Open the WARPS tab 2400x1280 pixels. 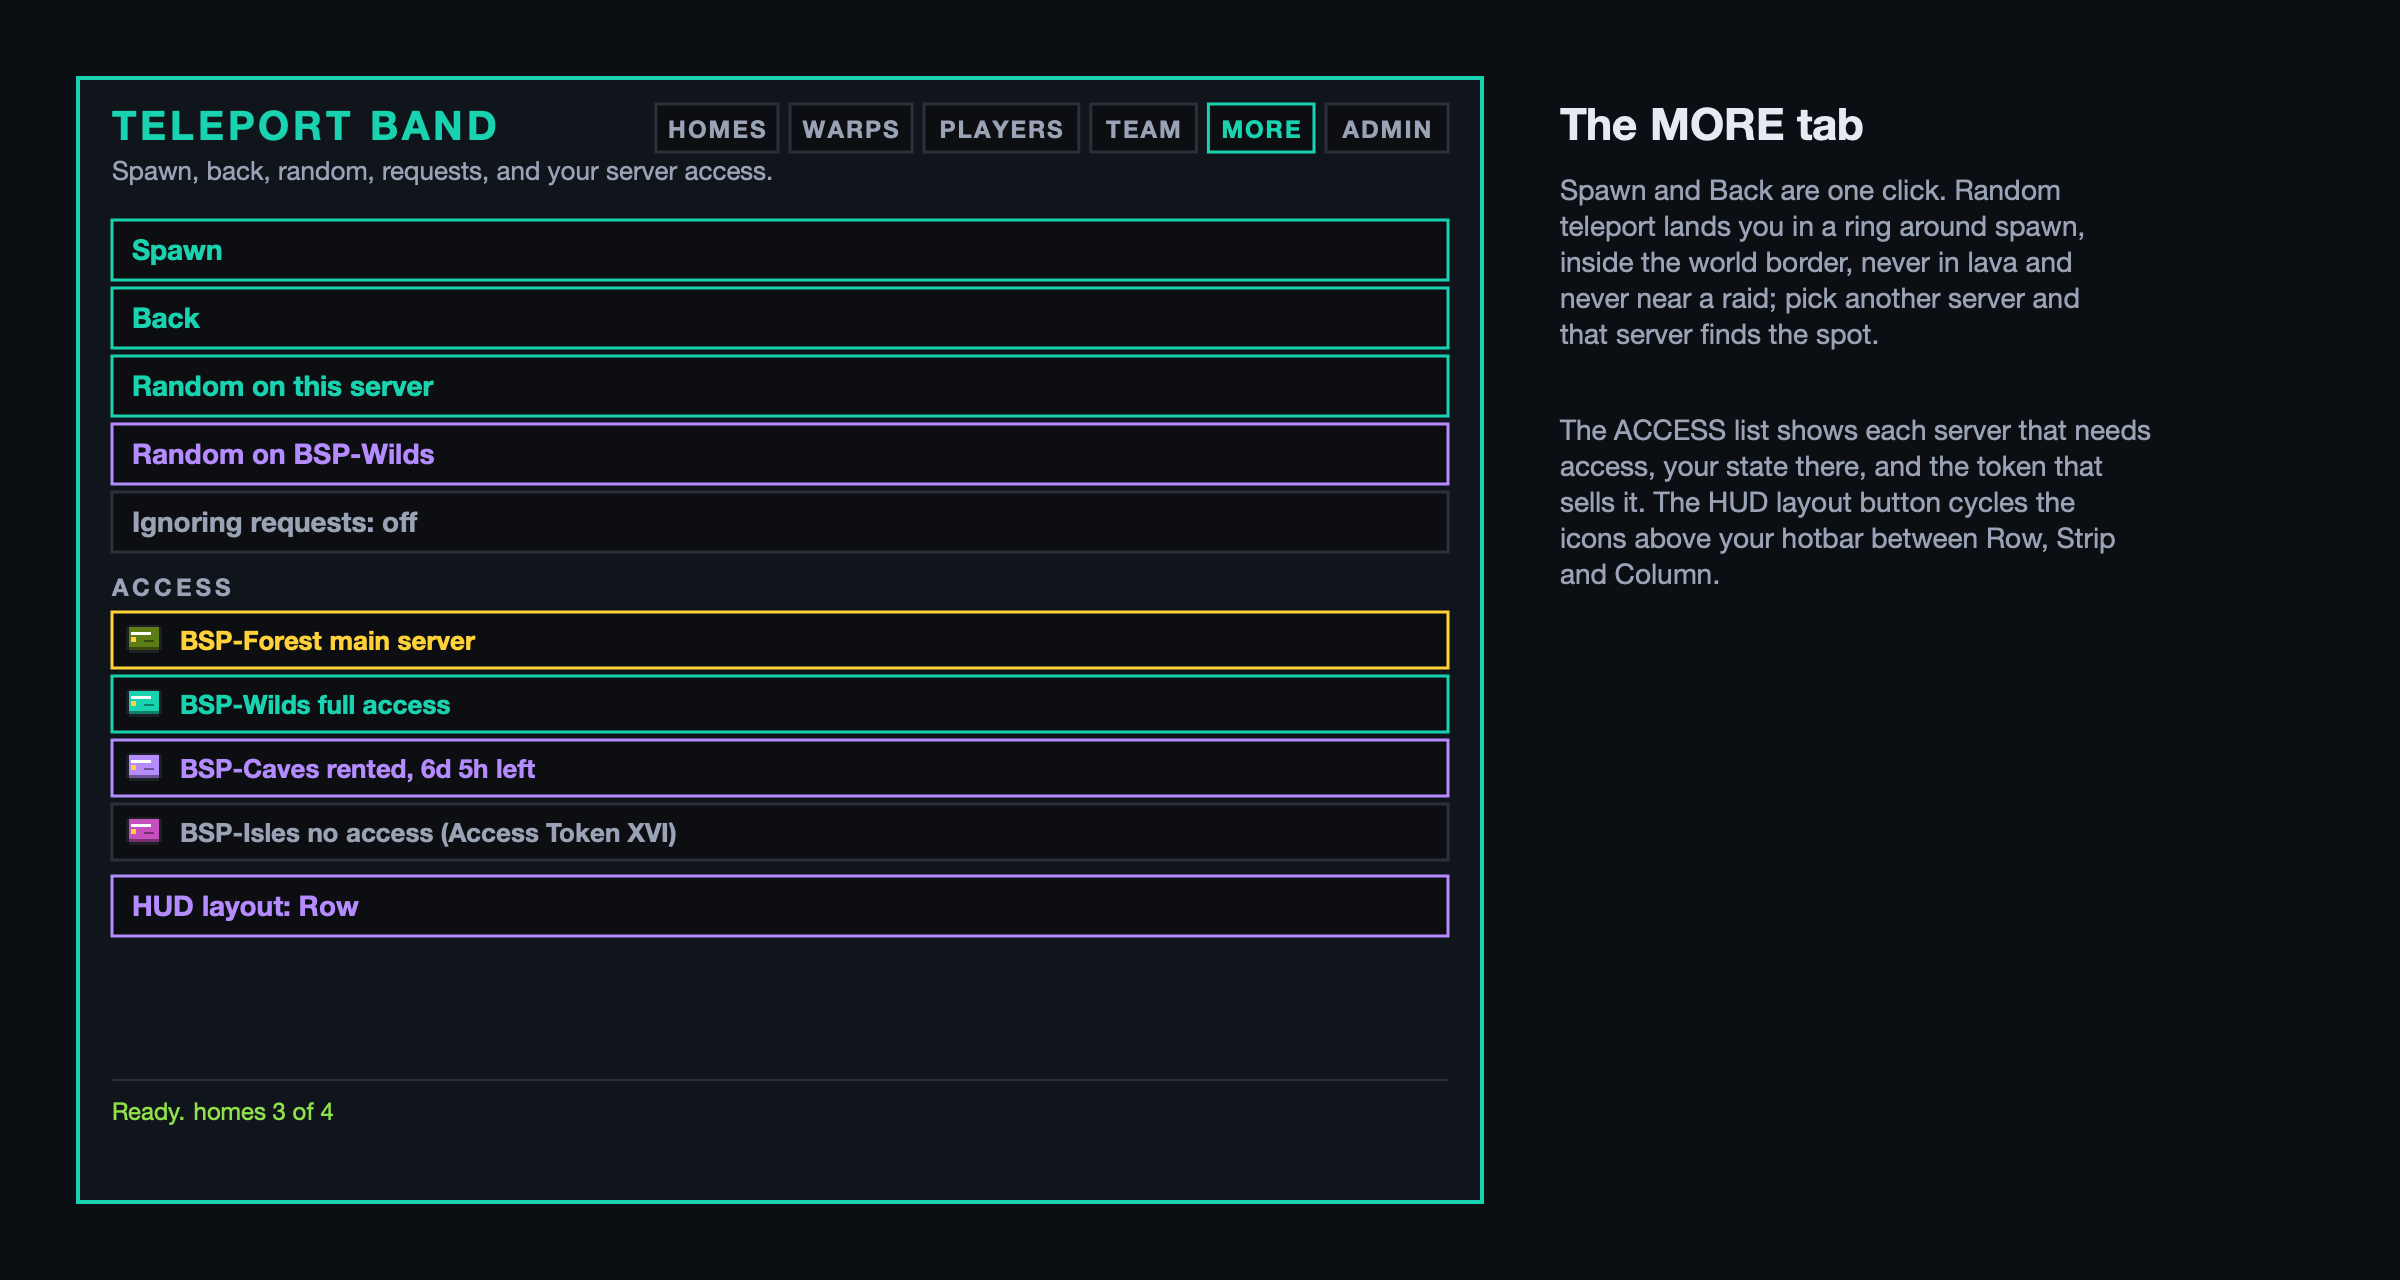[850, 129]
